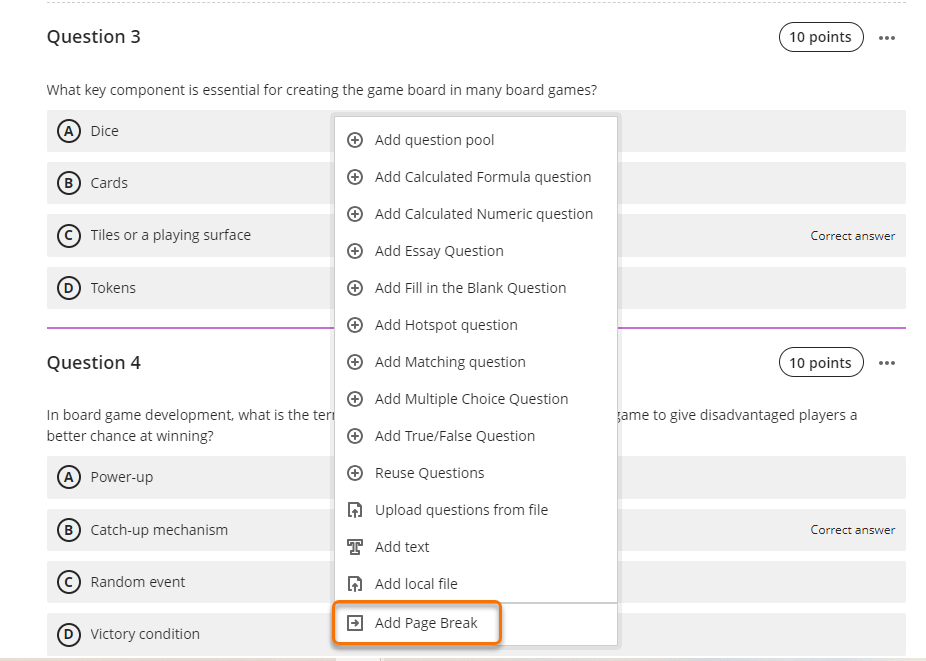Click the text icon beside Add text
This screenshot has height=661, width=926.
(x=354, y=547)
